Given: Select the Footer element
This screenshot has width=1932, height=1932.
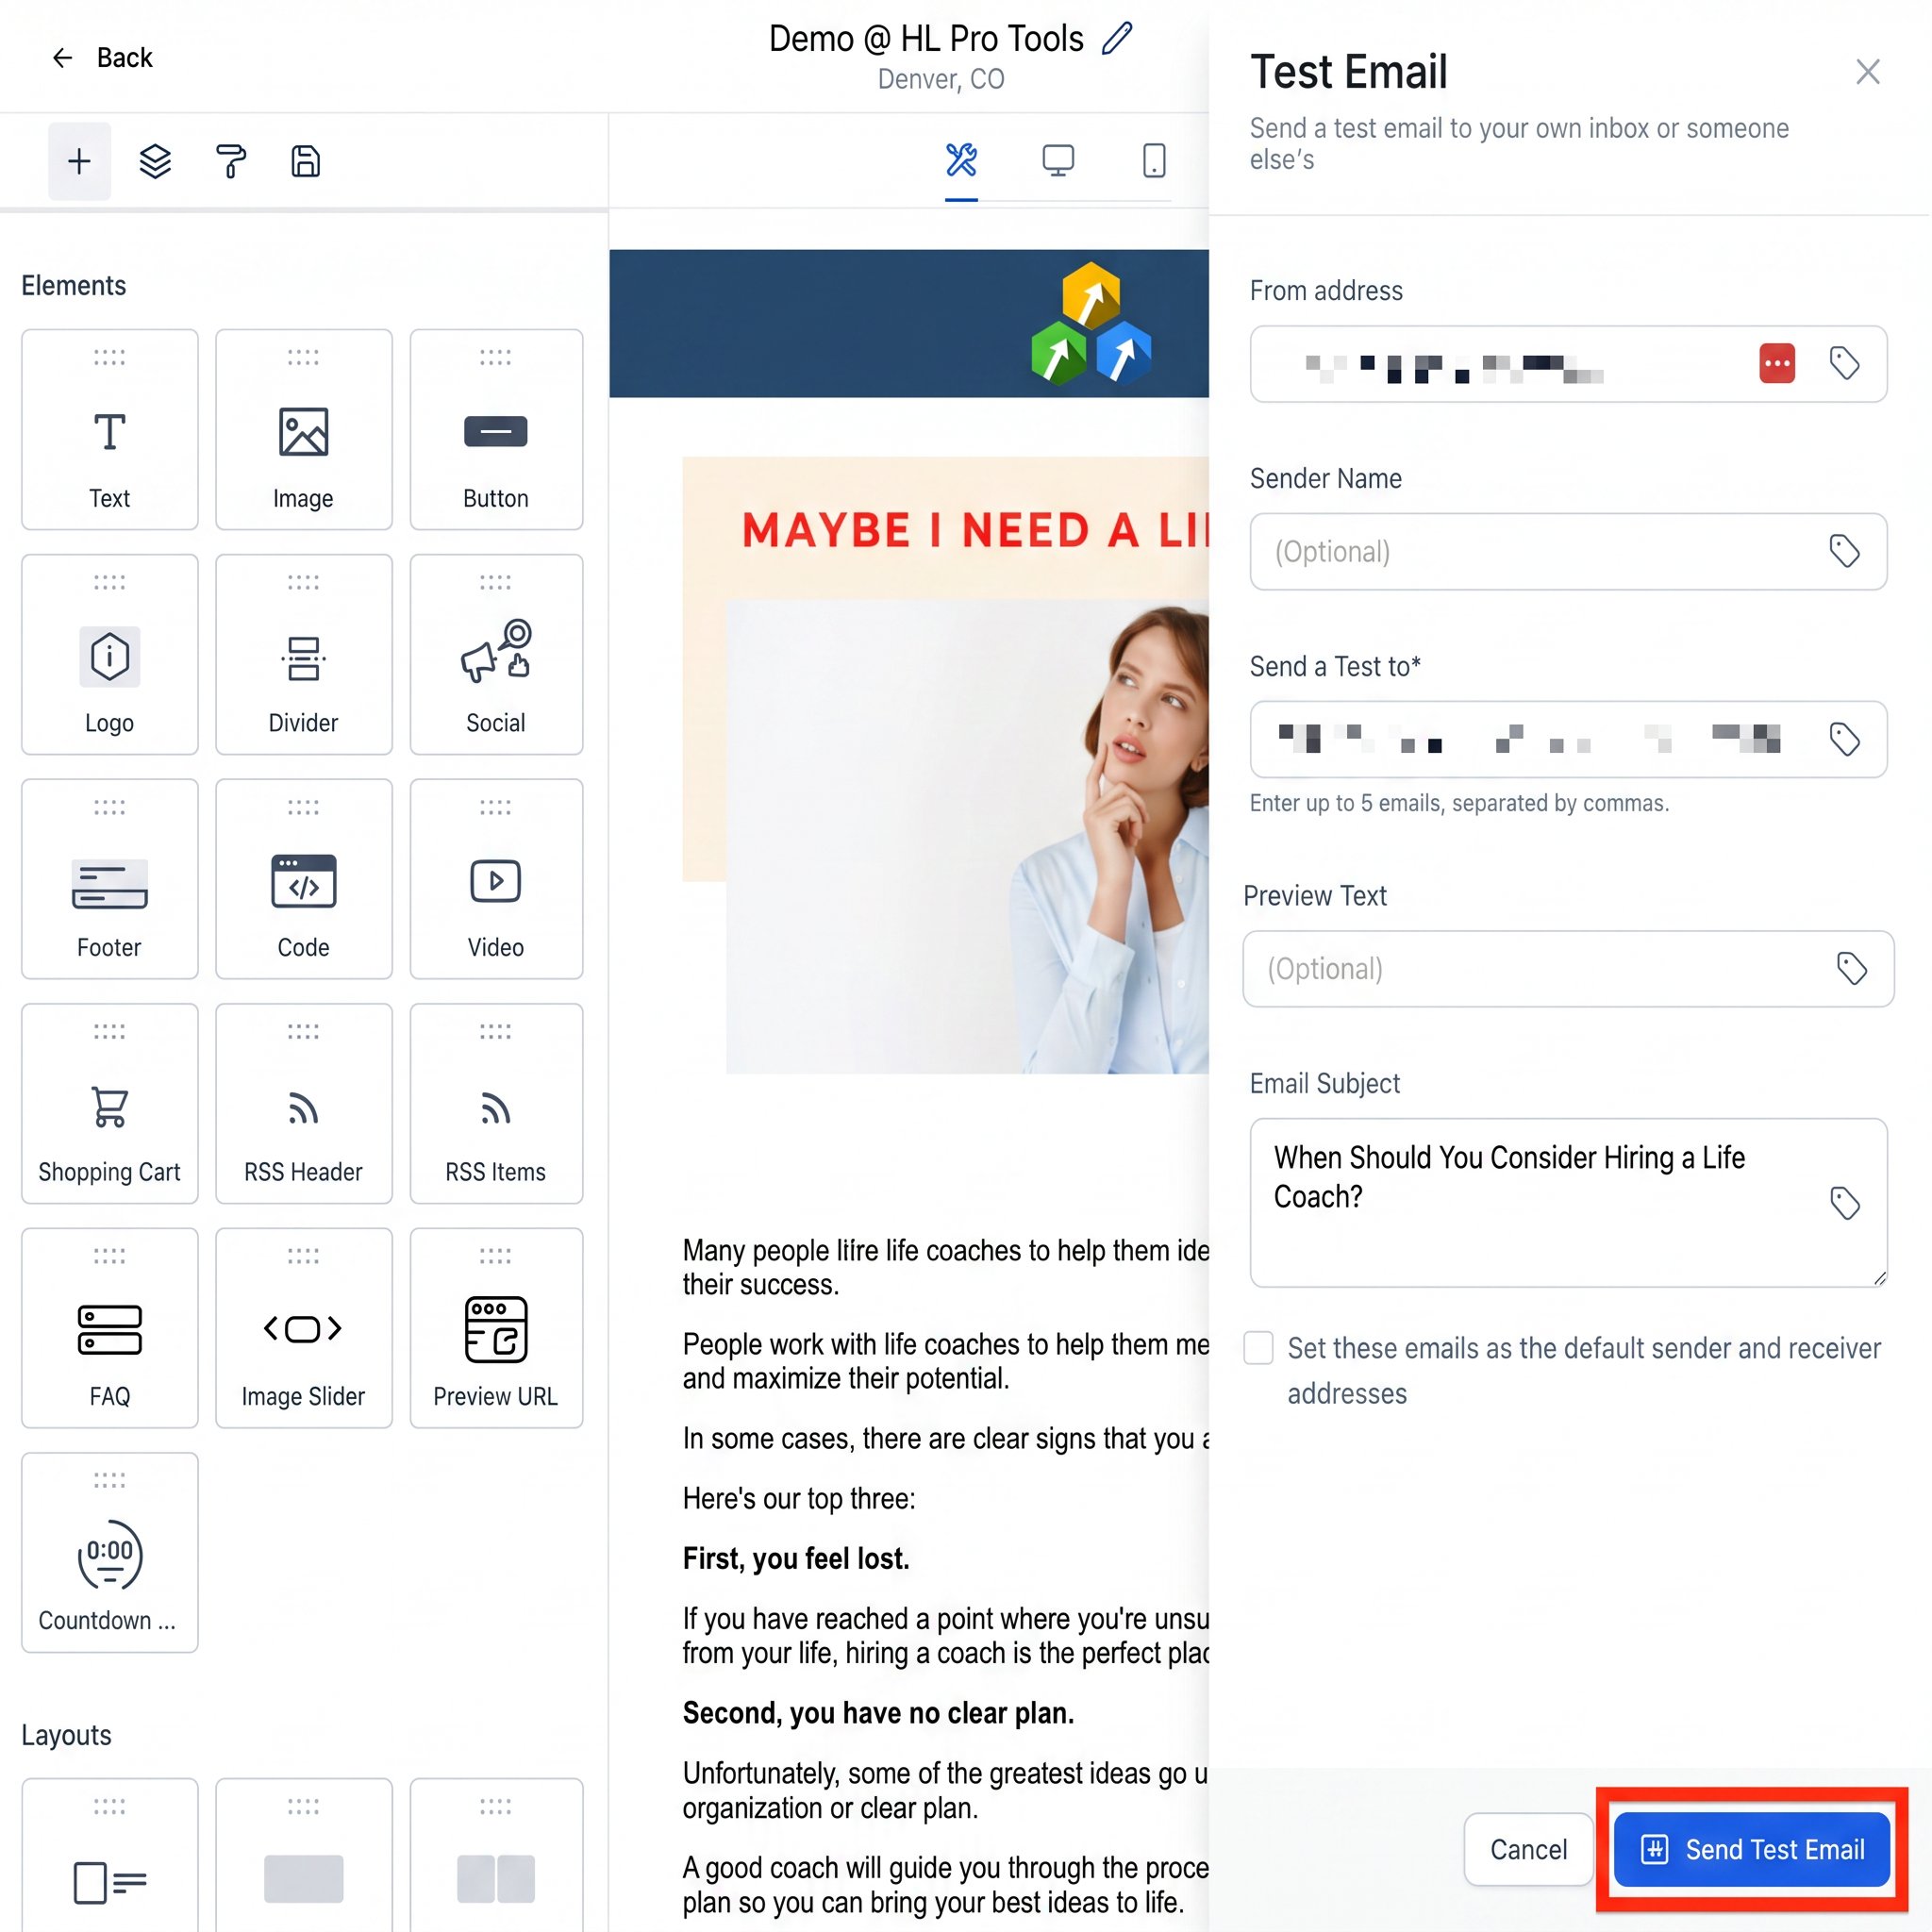Looking at the screenshot, I should coord(110,879).
